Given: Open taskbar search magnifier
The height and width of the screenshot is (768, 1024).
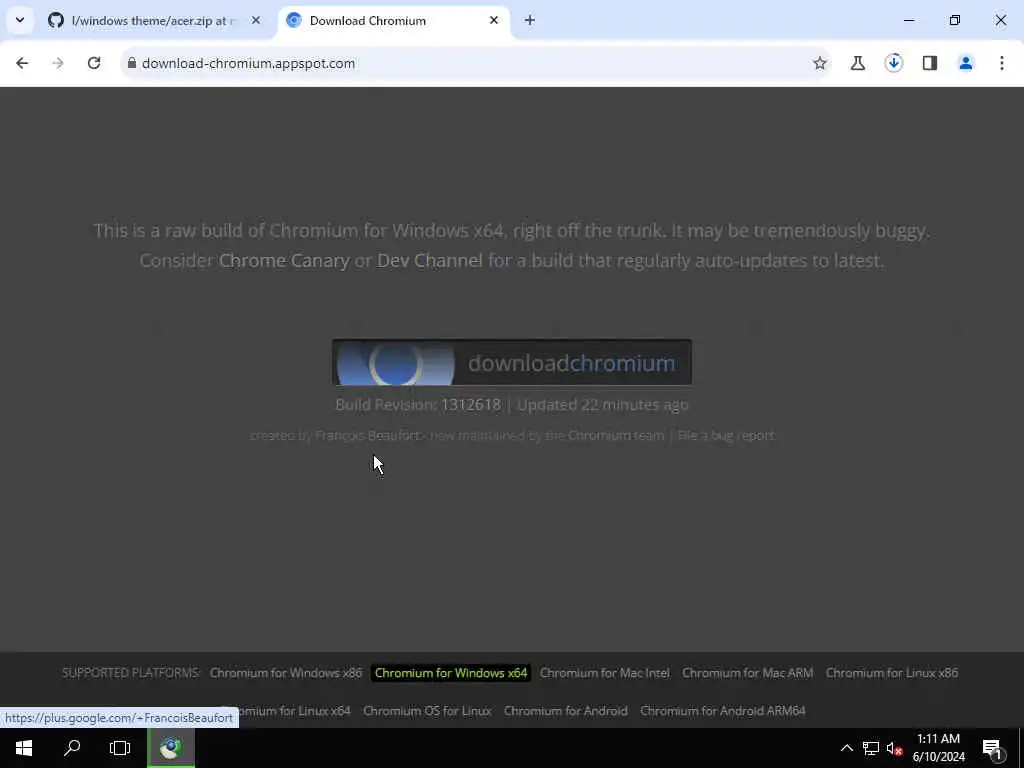Looking at the screenshot, I should tap(72, 748).
